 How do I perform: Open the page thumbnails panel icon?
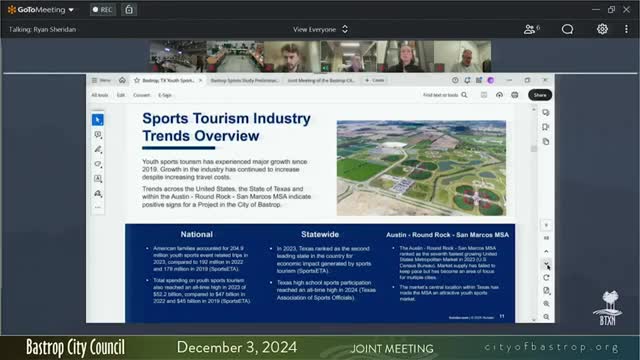(546, 142)
